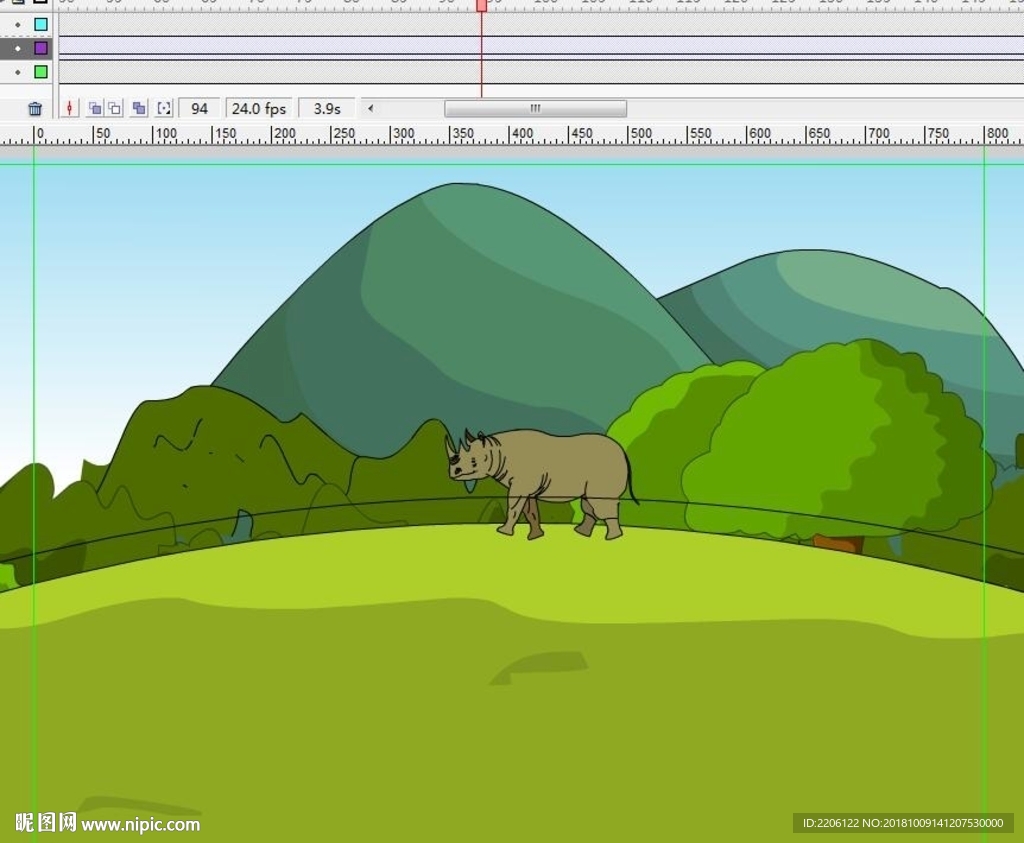Viewport: 1024px width, 843px height.
Task: Click the www.nipic.com watermark link
Action: pyautogui.click(x=140, y=825)
